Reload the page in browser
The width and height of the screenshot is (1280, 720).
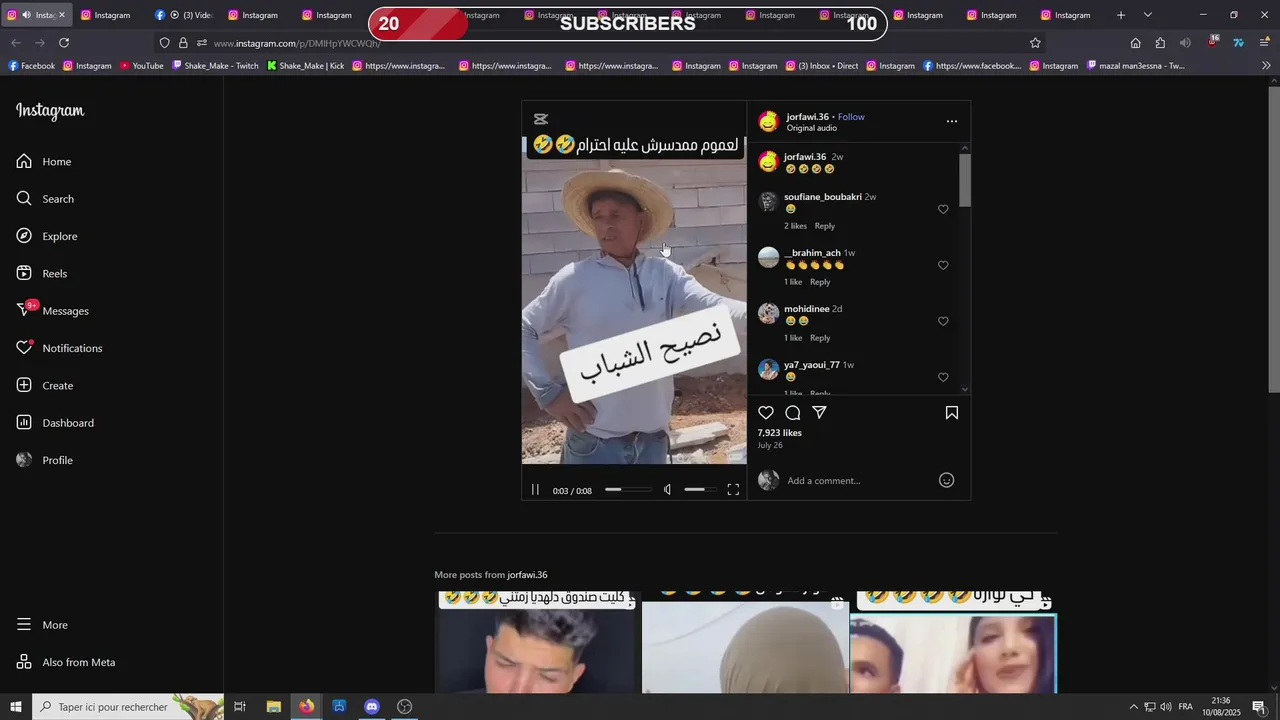point(64,43)
